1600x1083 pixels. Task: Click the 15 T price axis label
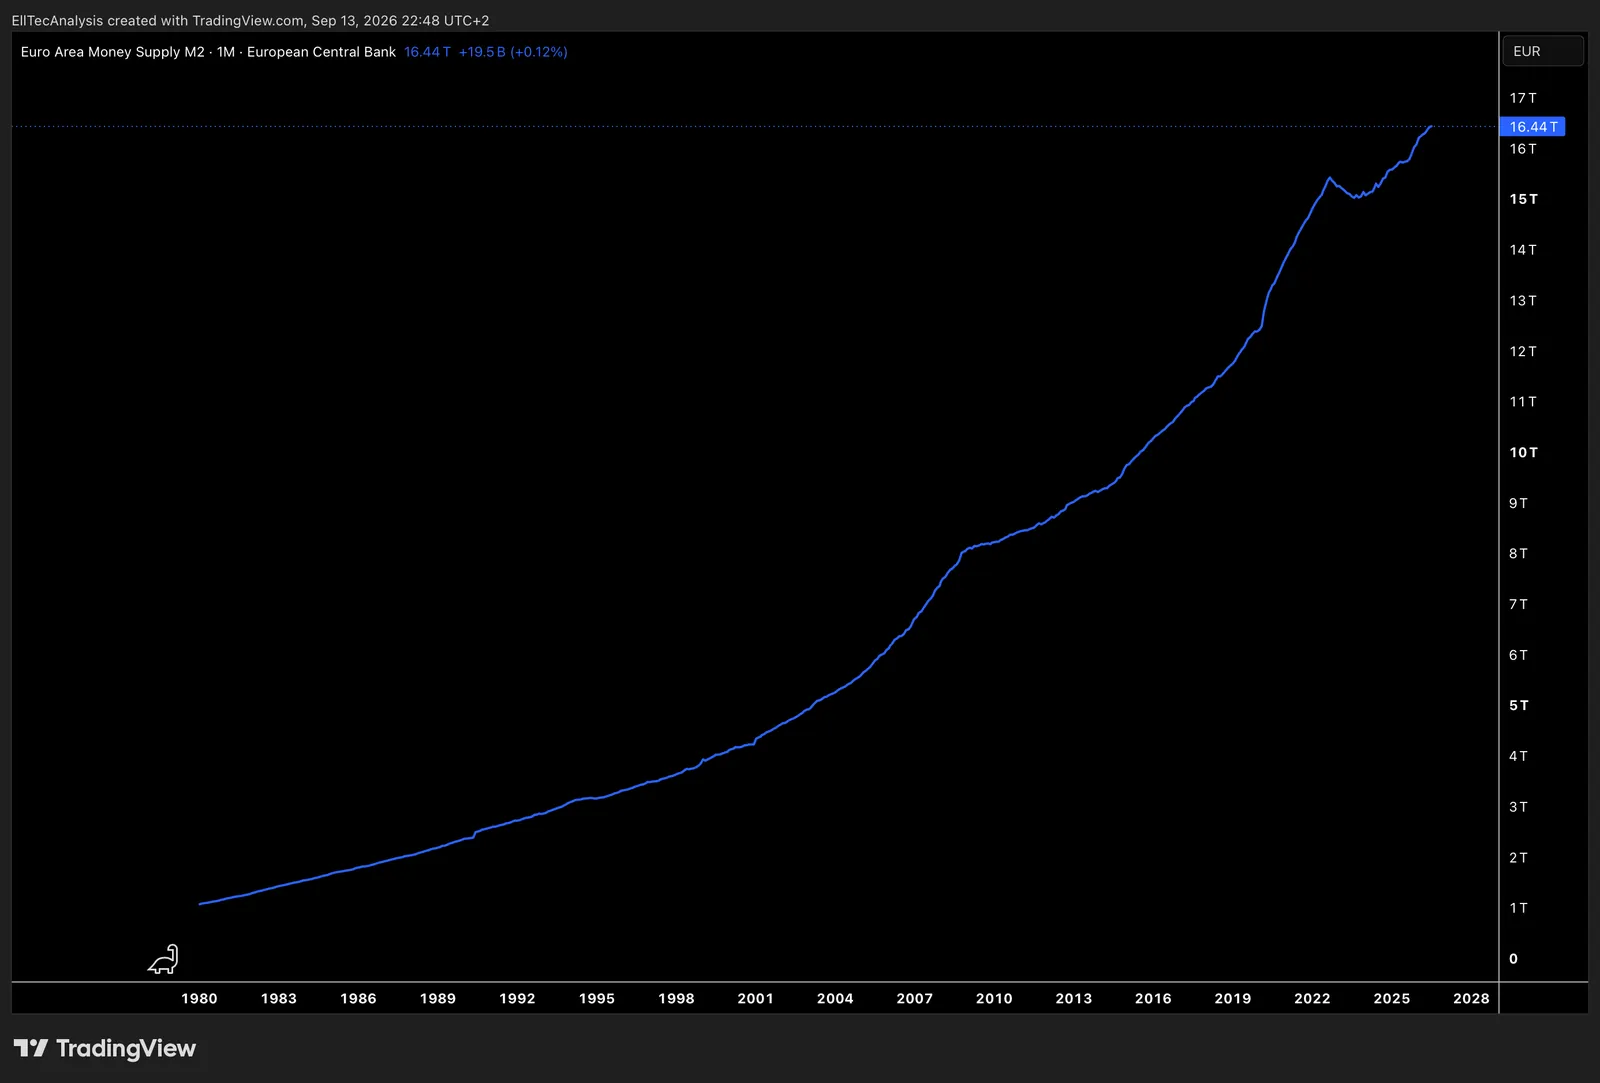pyautogui.click(x=1524, y=199)
